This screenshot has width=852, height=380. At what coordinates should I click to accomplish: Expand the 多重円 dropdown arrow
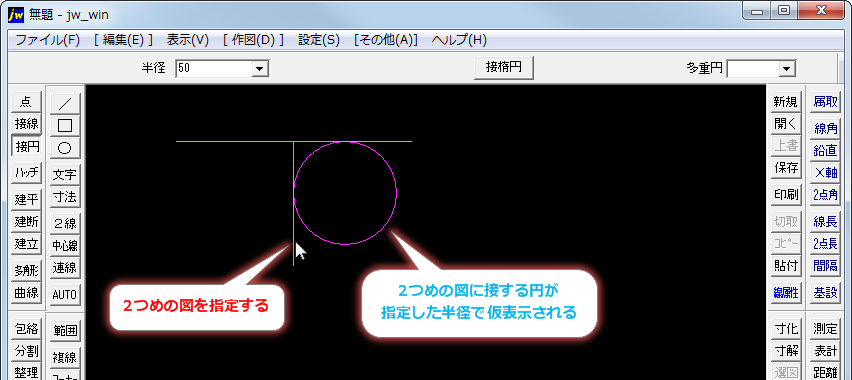[x=786, y=69]
